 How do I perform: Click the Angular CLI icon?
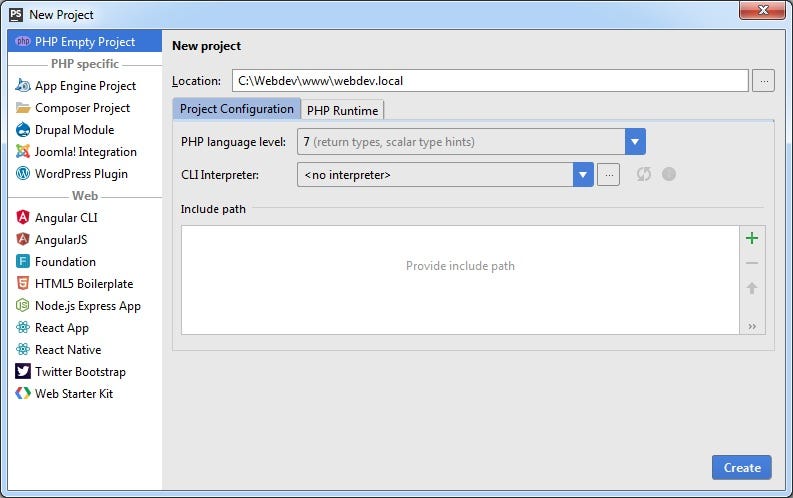coord(23,217)
